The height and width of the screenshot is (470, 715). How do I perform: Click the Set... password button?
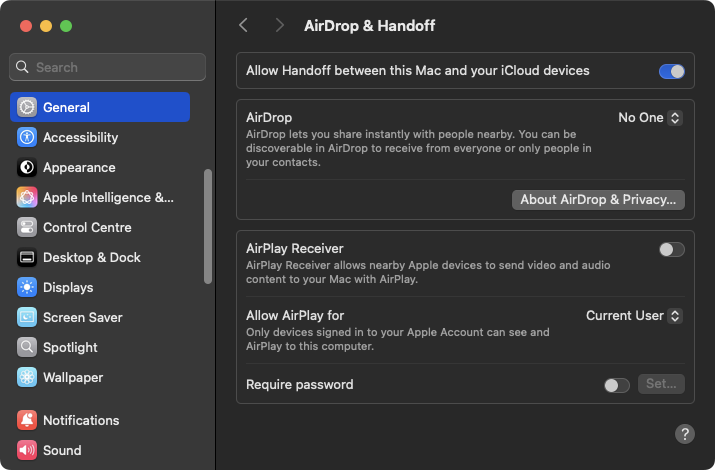click(x=661, y=384)
